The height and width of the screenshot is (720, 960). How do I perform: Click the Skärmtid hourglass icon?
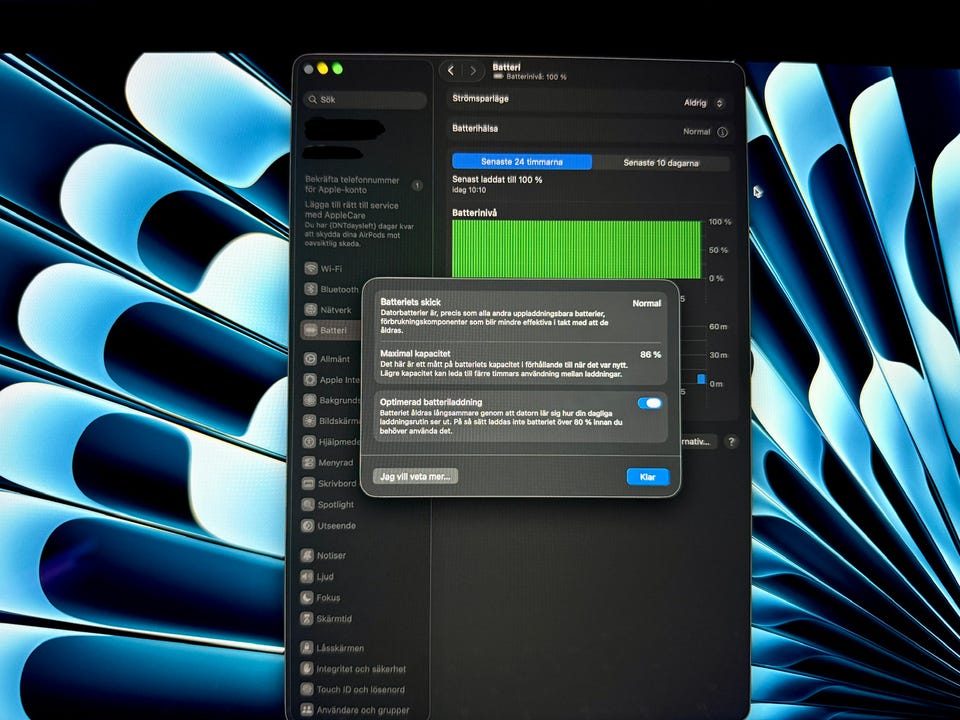pyautogui.click(x=310, y=619)
